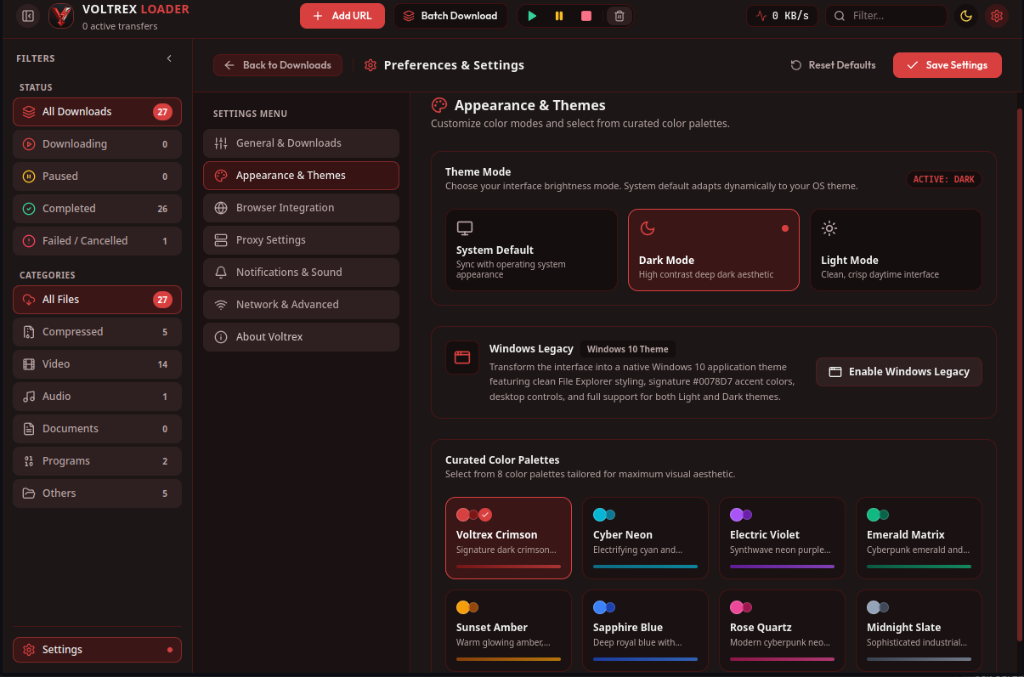Pause all with the yellow pause icon
Screen dimensions: 1024x677
[559, 16]
